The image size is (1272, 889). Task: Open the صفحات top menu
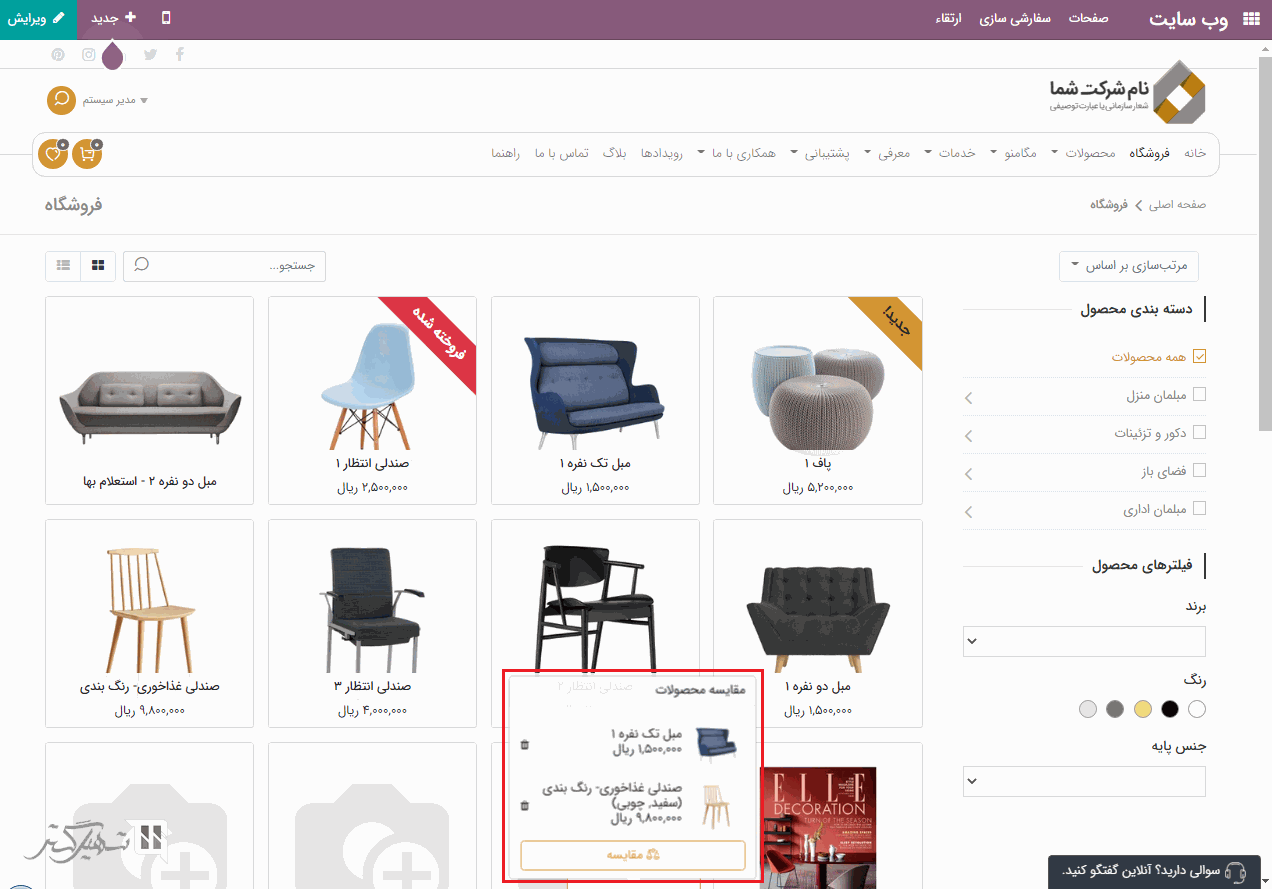1088,19
